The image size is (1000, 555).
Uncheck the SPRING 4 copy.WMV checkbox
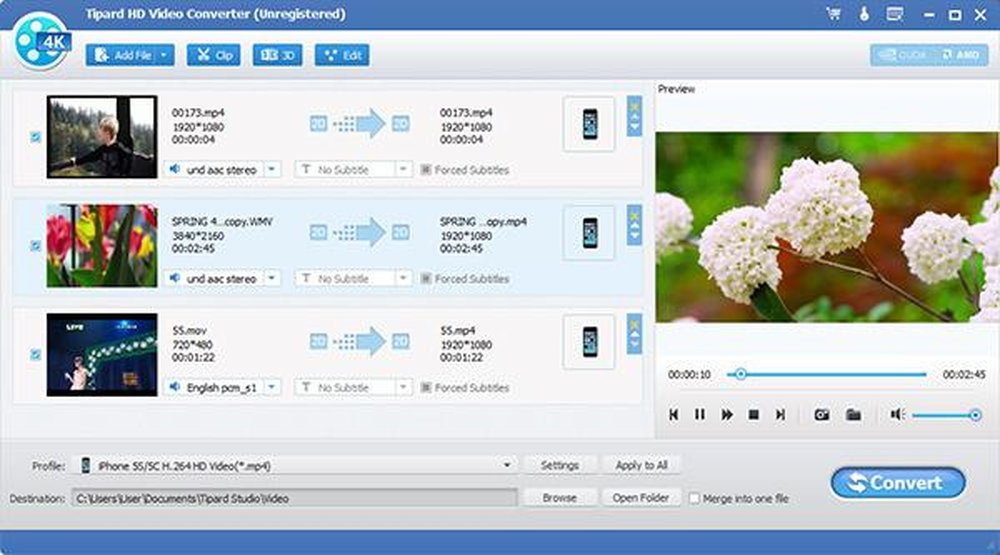click(36, 246)
